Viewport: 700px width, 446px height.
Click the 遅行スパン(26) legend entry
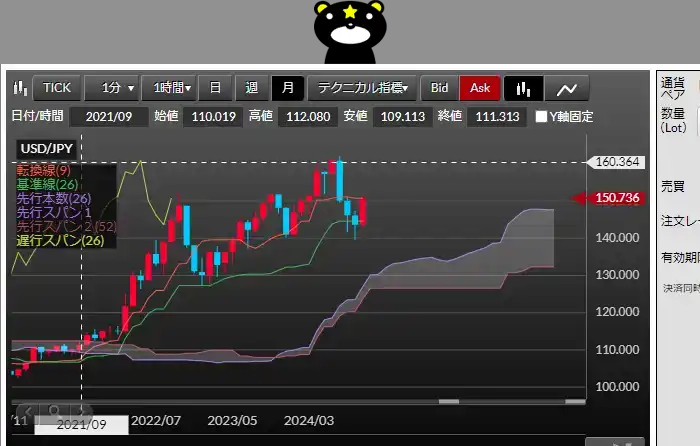tap(60, 241)
